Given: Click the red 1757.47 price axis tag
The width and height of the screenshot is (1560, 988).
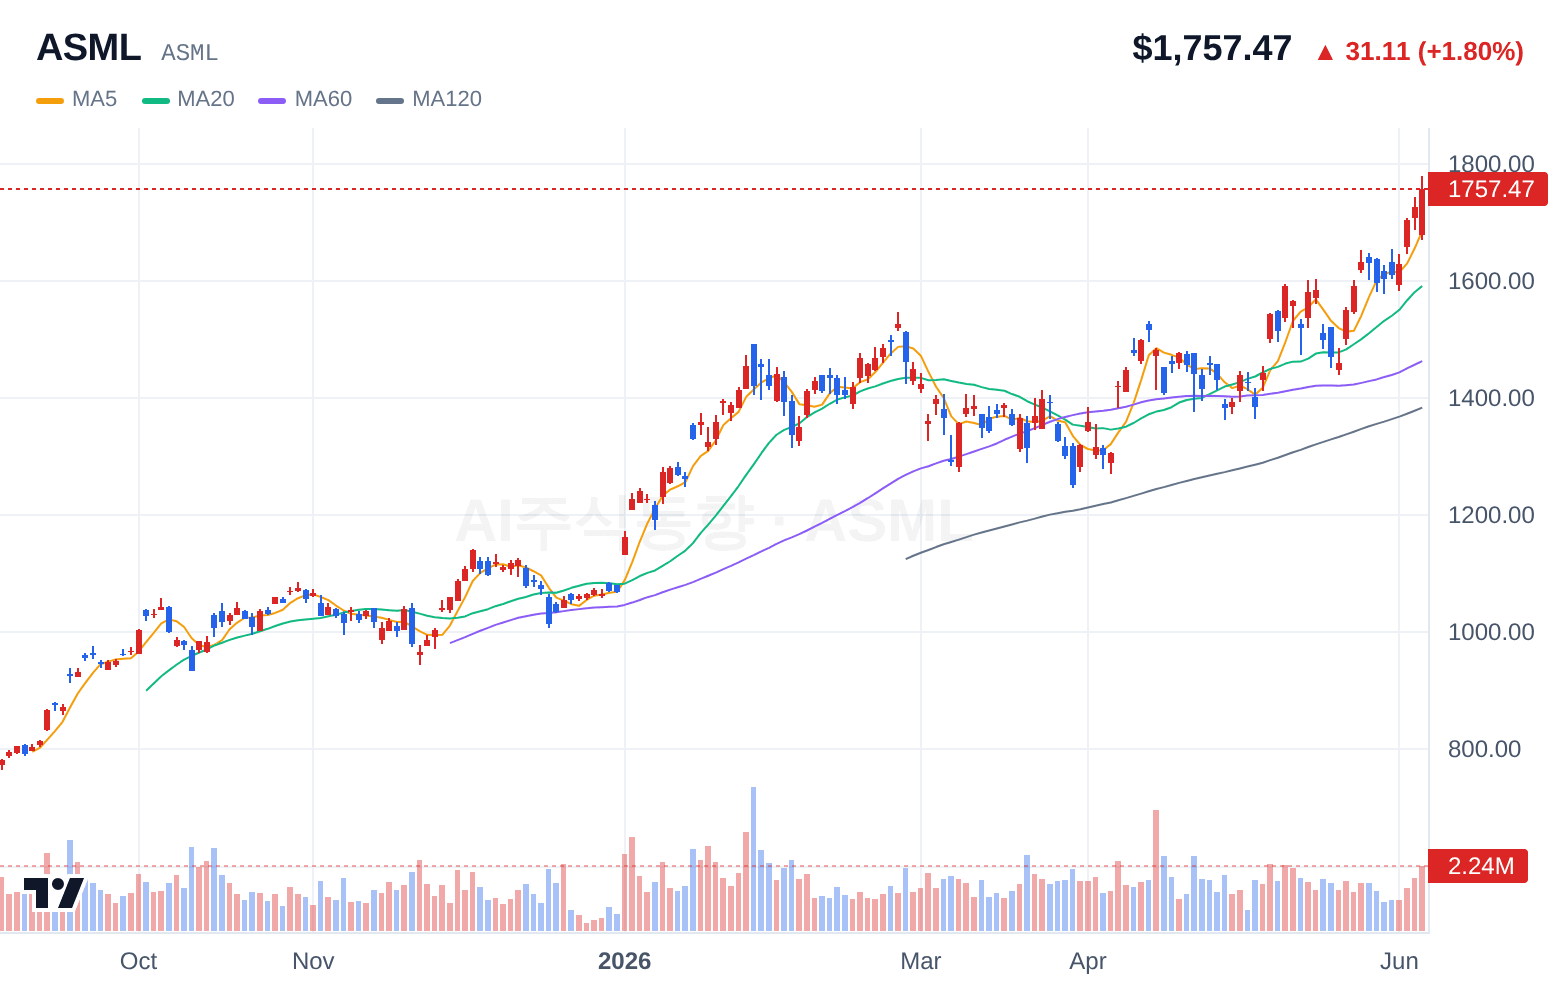Looking at the screenshot, I should 1488,189.
